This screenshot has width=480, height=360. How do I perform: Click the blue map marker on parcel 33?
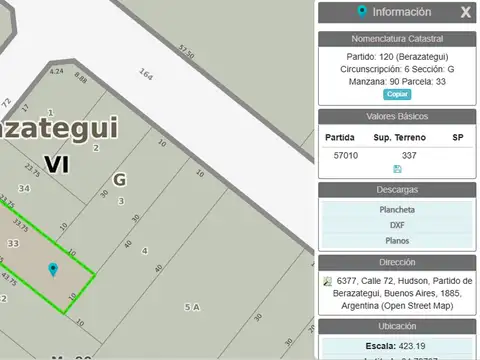coord(53,269)
